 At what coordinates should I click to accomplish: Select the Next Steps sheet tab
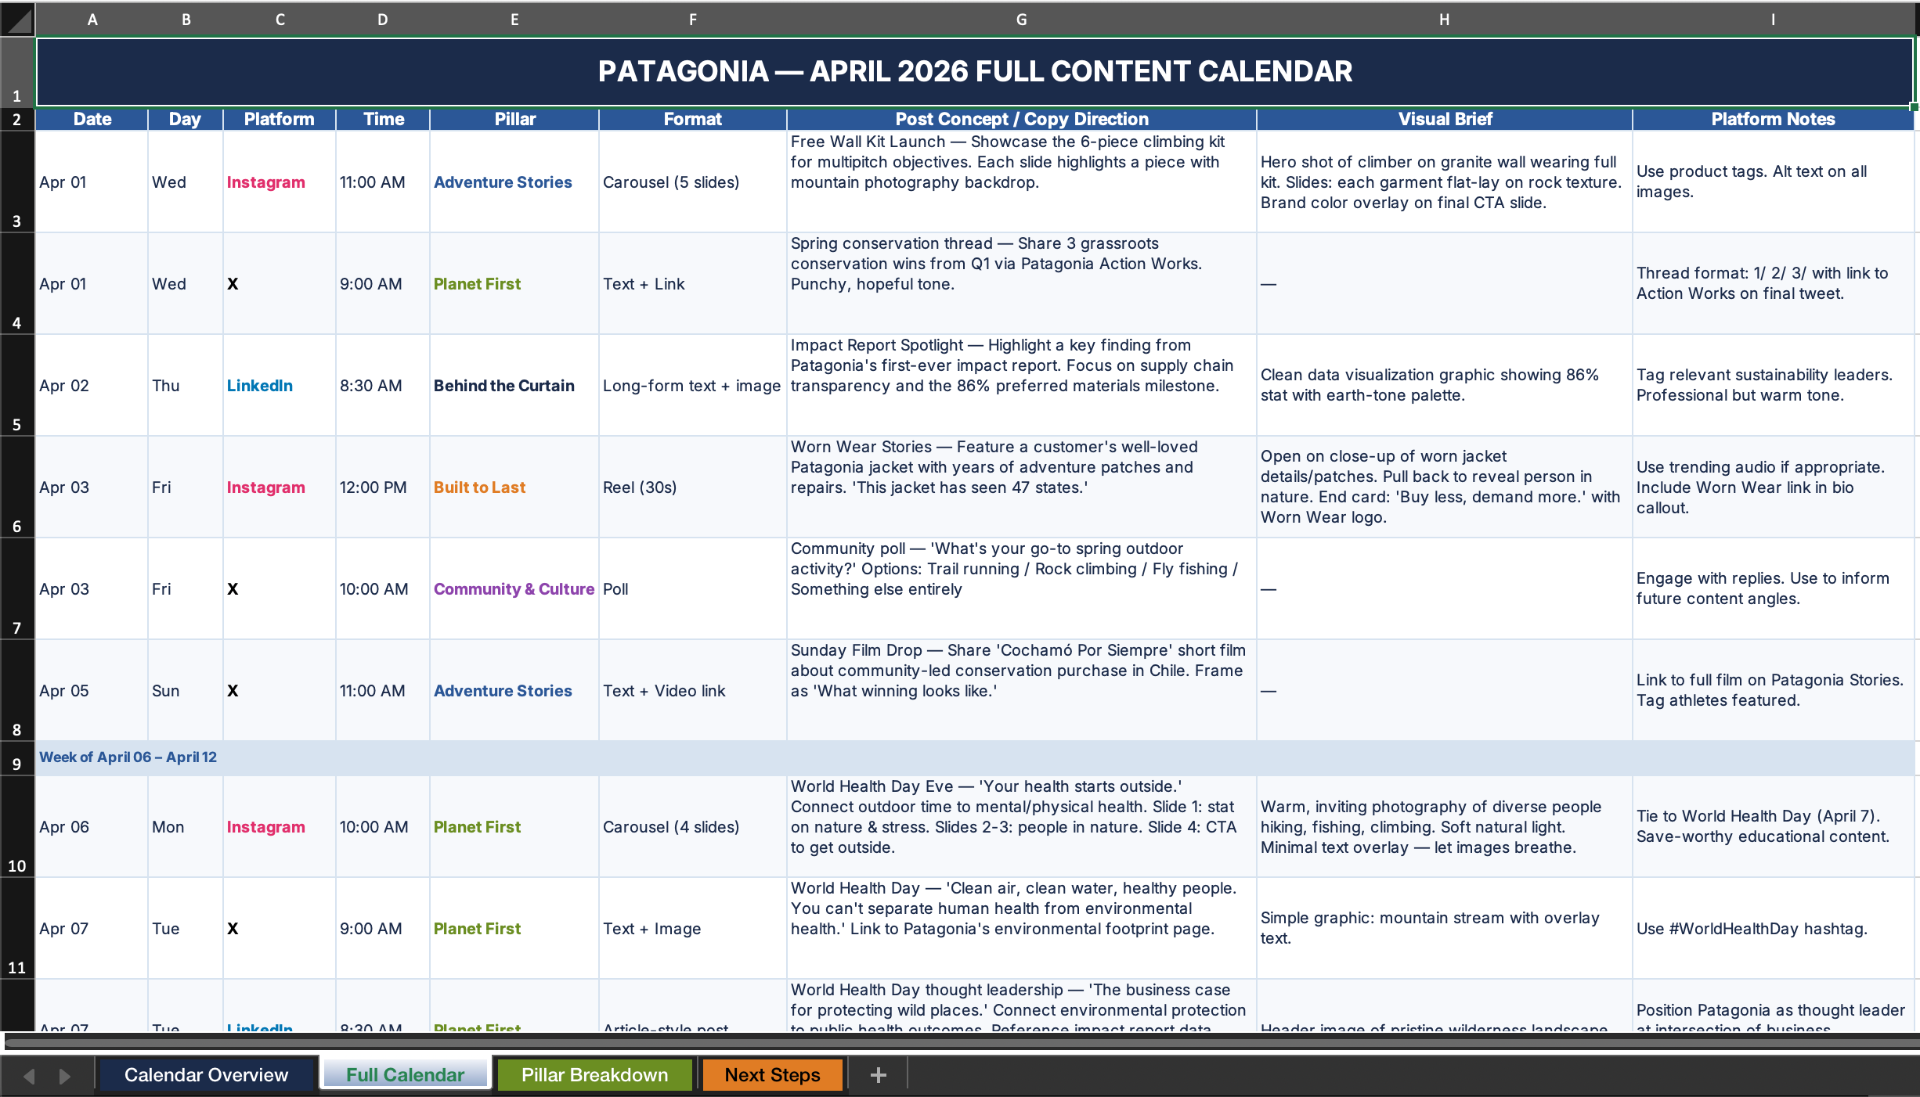pyautogui.click(x=772, y=1075)
